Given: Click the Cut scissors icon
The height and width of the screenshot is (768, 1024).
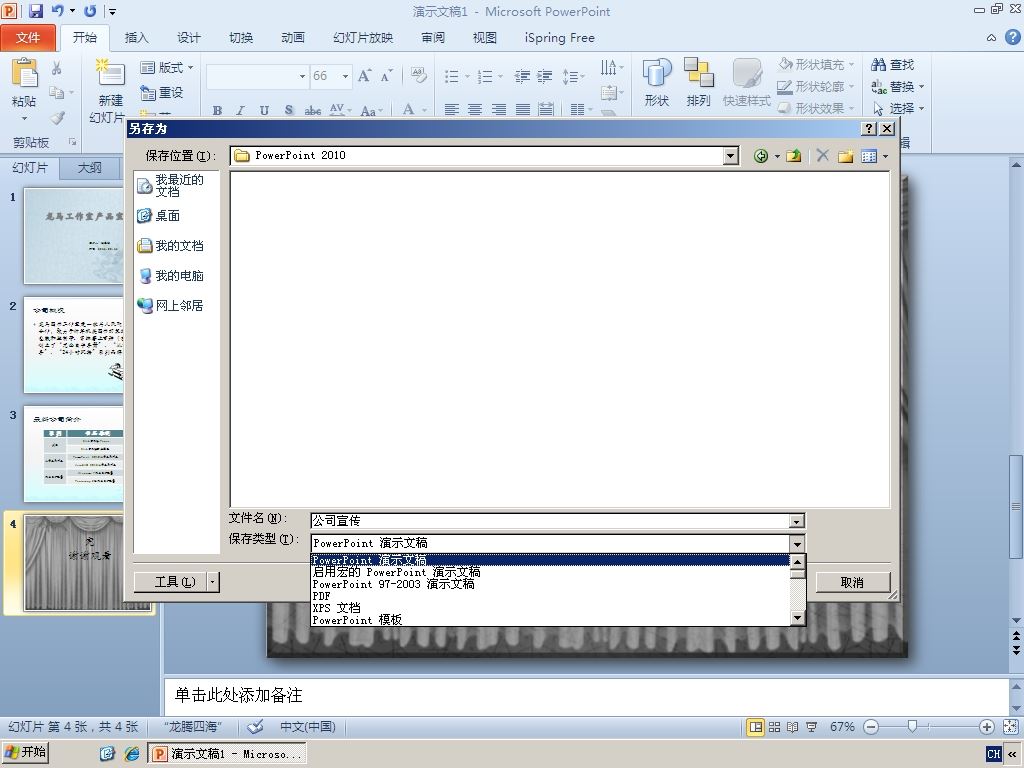Looking at the screenshot, I should tap(57, 68).
